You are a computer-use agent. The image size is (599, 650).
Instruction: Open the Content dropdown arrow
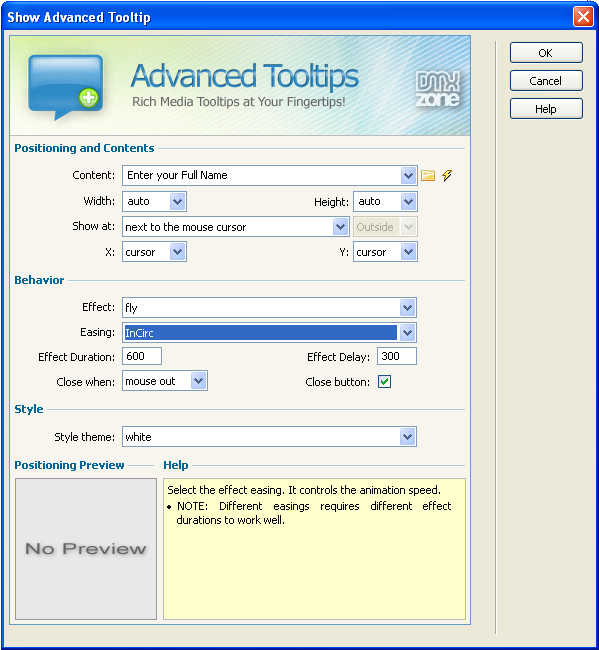pyautogui.click(x=408, y=176)
